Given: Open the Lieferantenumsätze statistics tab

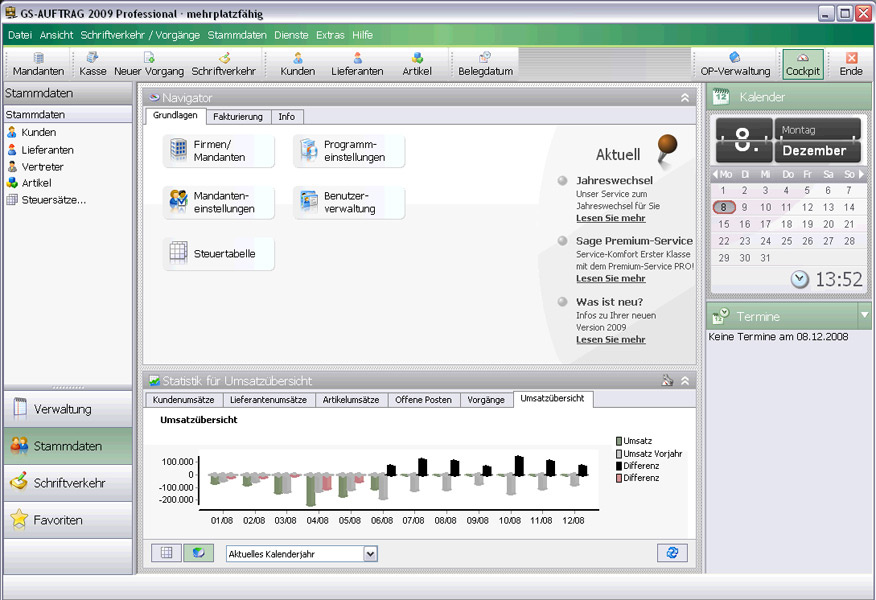Looking at the screenshot, I should tap(268, 400).
